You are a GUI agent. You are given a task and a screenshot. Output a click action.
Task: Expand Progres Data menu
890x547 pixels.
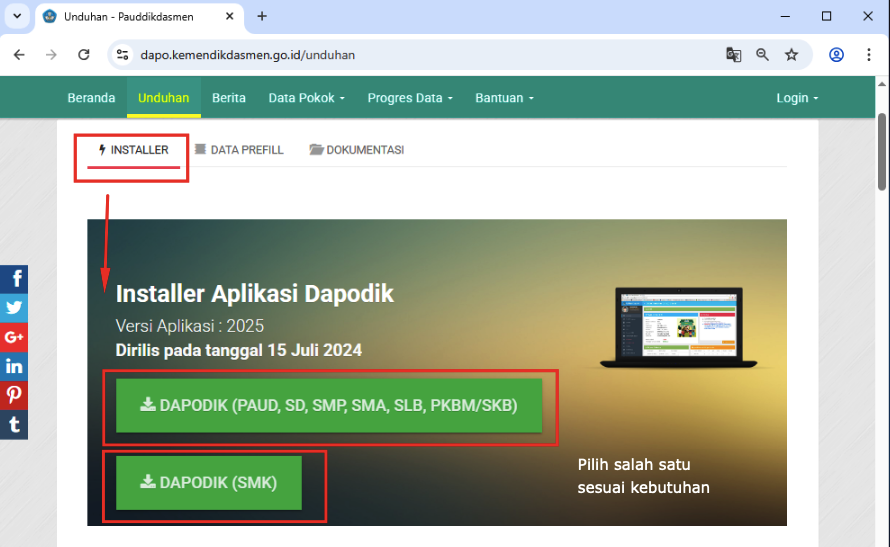point(410,98)
